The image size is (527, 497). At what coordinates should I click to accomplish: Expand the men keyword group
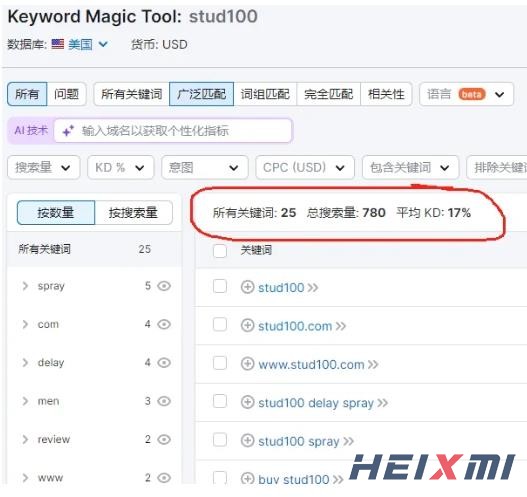[25, 401]
